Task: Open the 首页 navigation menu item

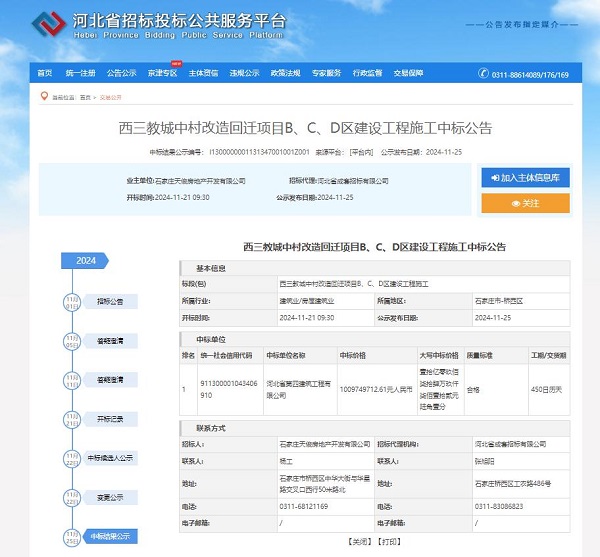Action: coord(44,74)
